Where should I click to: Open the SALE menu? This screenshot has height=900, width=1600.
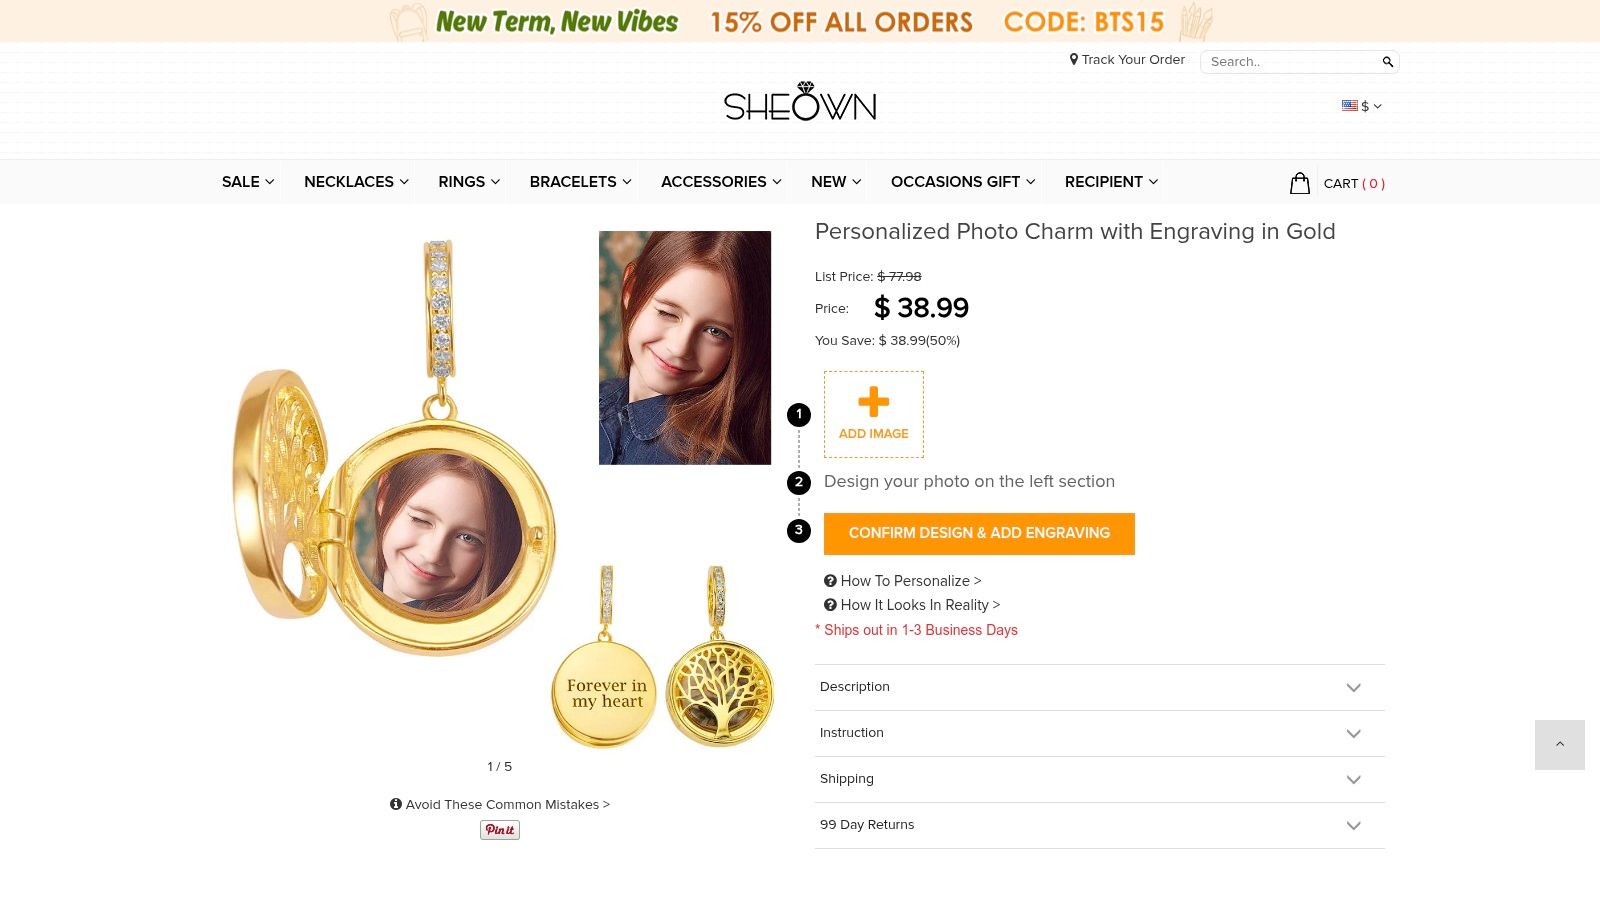coord(247,182)
